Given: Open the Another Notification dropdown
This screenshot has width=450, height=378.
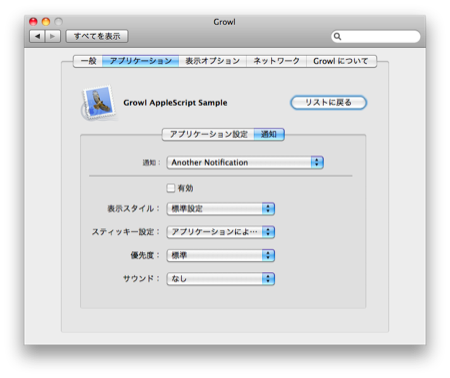Looking at the screenshot, I should point(245,162).
